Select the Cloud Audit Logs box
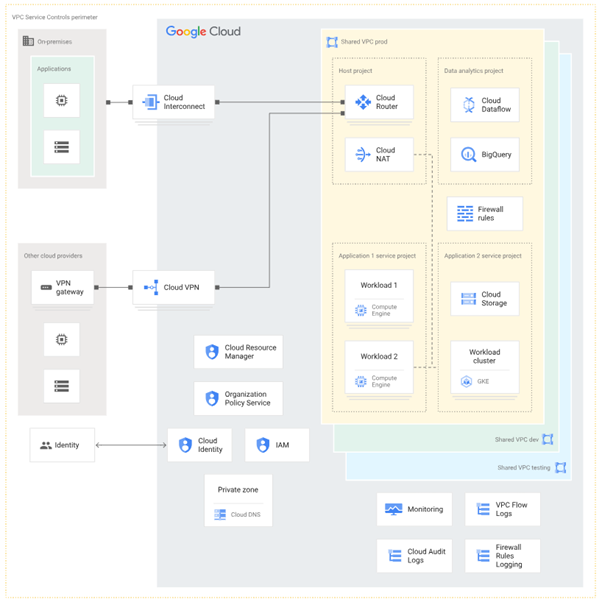602x605 pixels. tap(413, 556)
